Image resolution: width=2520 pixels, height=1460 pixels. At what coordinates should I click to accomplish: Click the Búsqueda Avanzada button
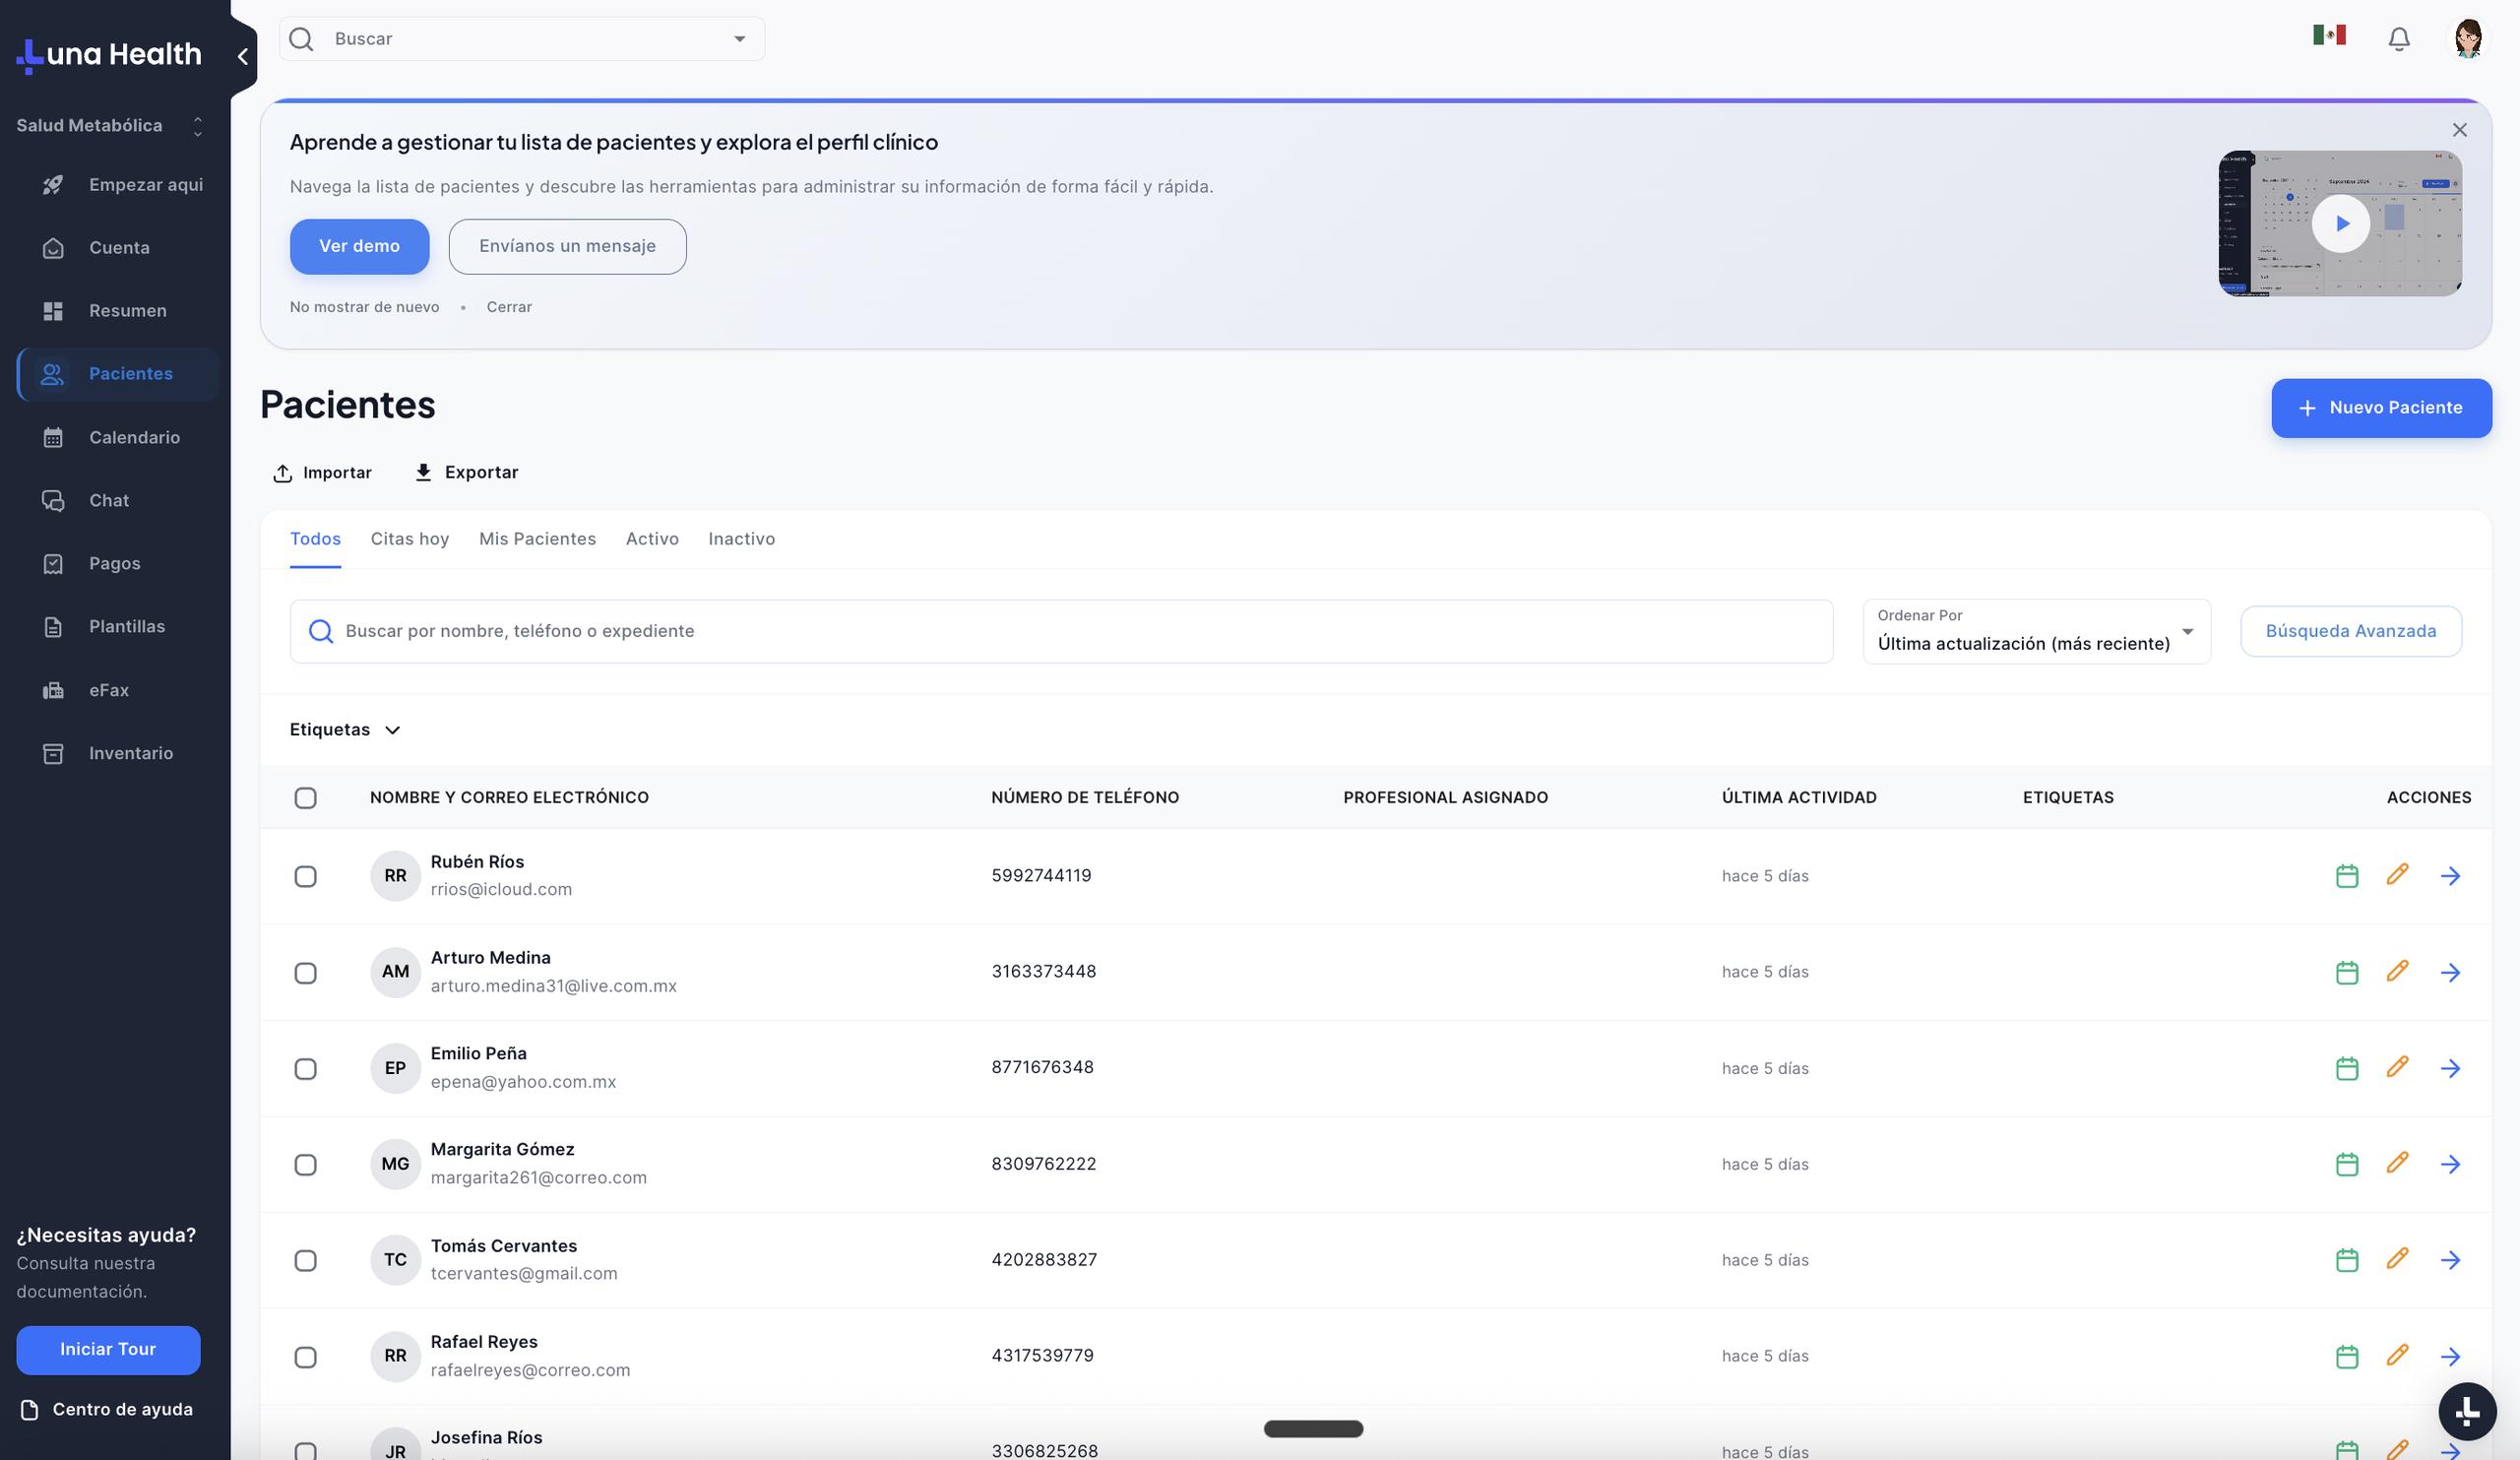(2350, 631)
